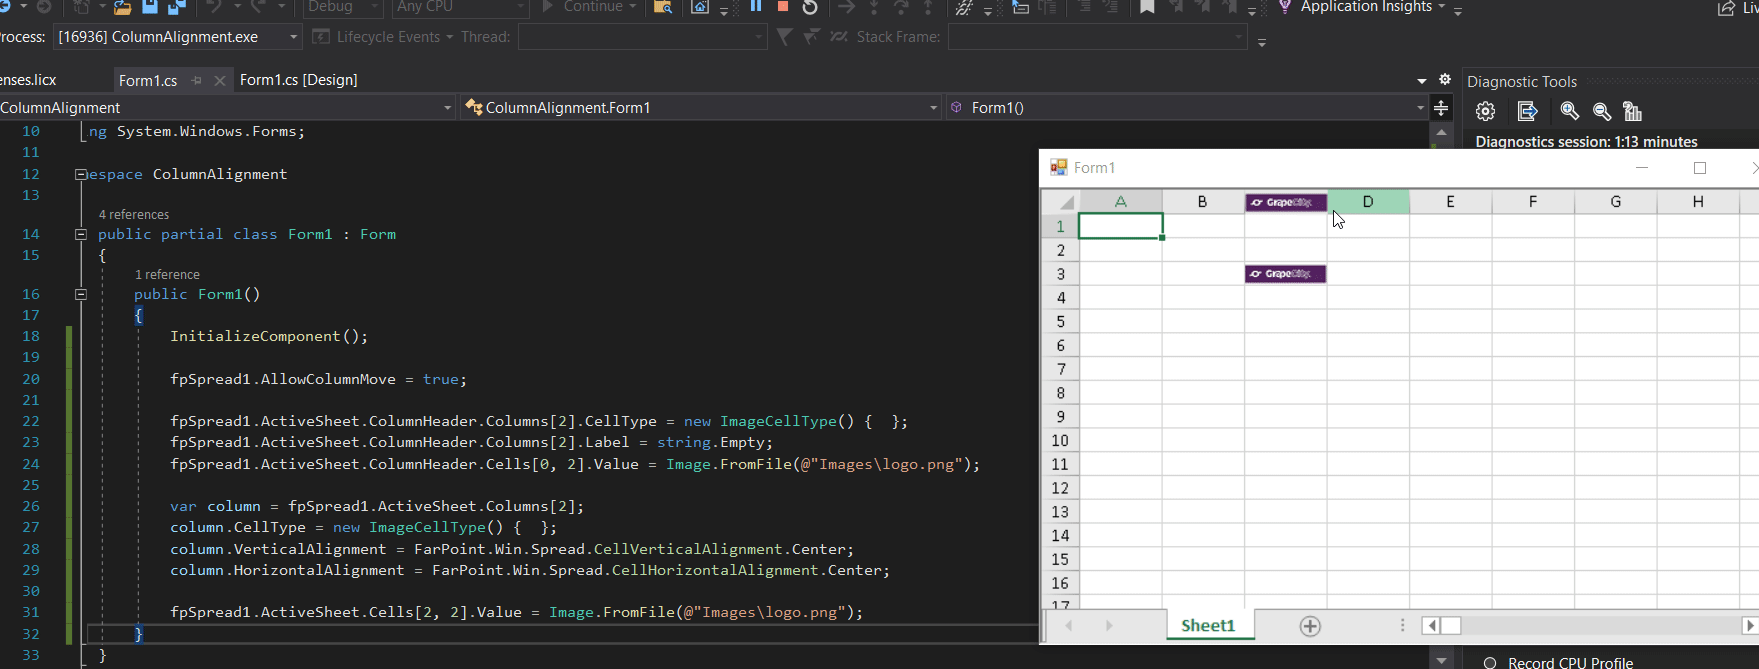Toggle the bookmark icon in toolbar
The image size is (1759, 669).
tap(1147, 7)
